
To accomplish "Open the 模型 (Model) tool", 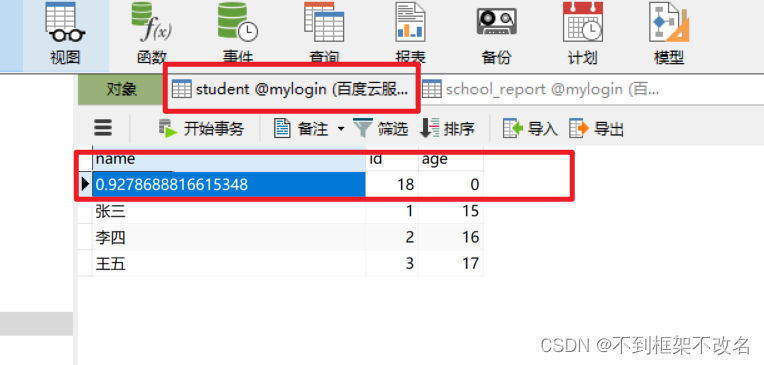I will [668, 34].
